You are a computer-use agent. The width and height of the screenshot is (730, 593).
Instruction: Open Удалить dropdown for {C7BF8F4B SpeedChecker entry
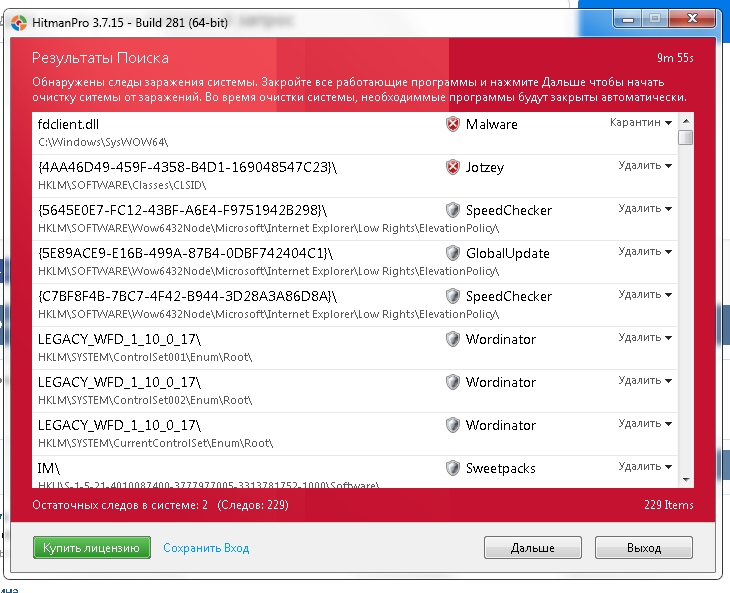click(645, 295)
